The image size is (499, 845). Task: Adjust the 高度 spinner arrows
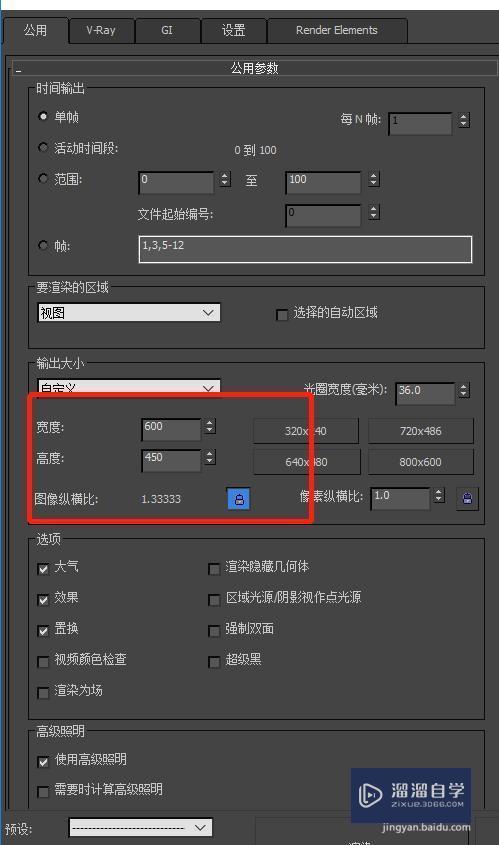point(210,458)
